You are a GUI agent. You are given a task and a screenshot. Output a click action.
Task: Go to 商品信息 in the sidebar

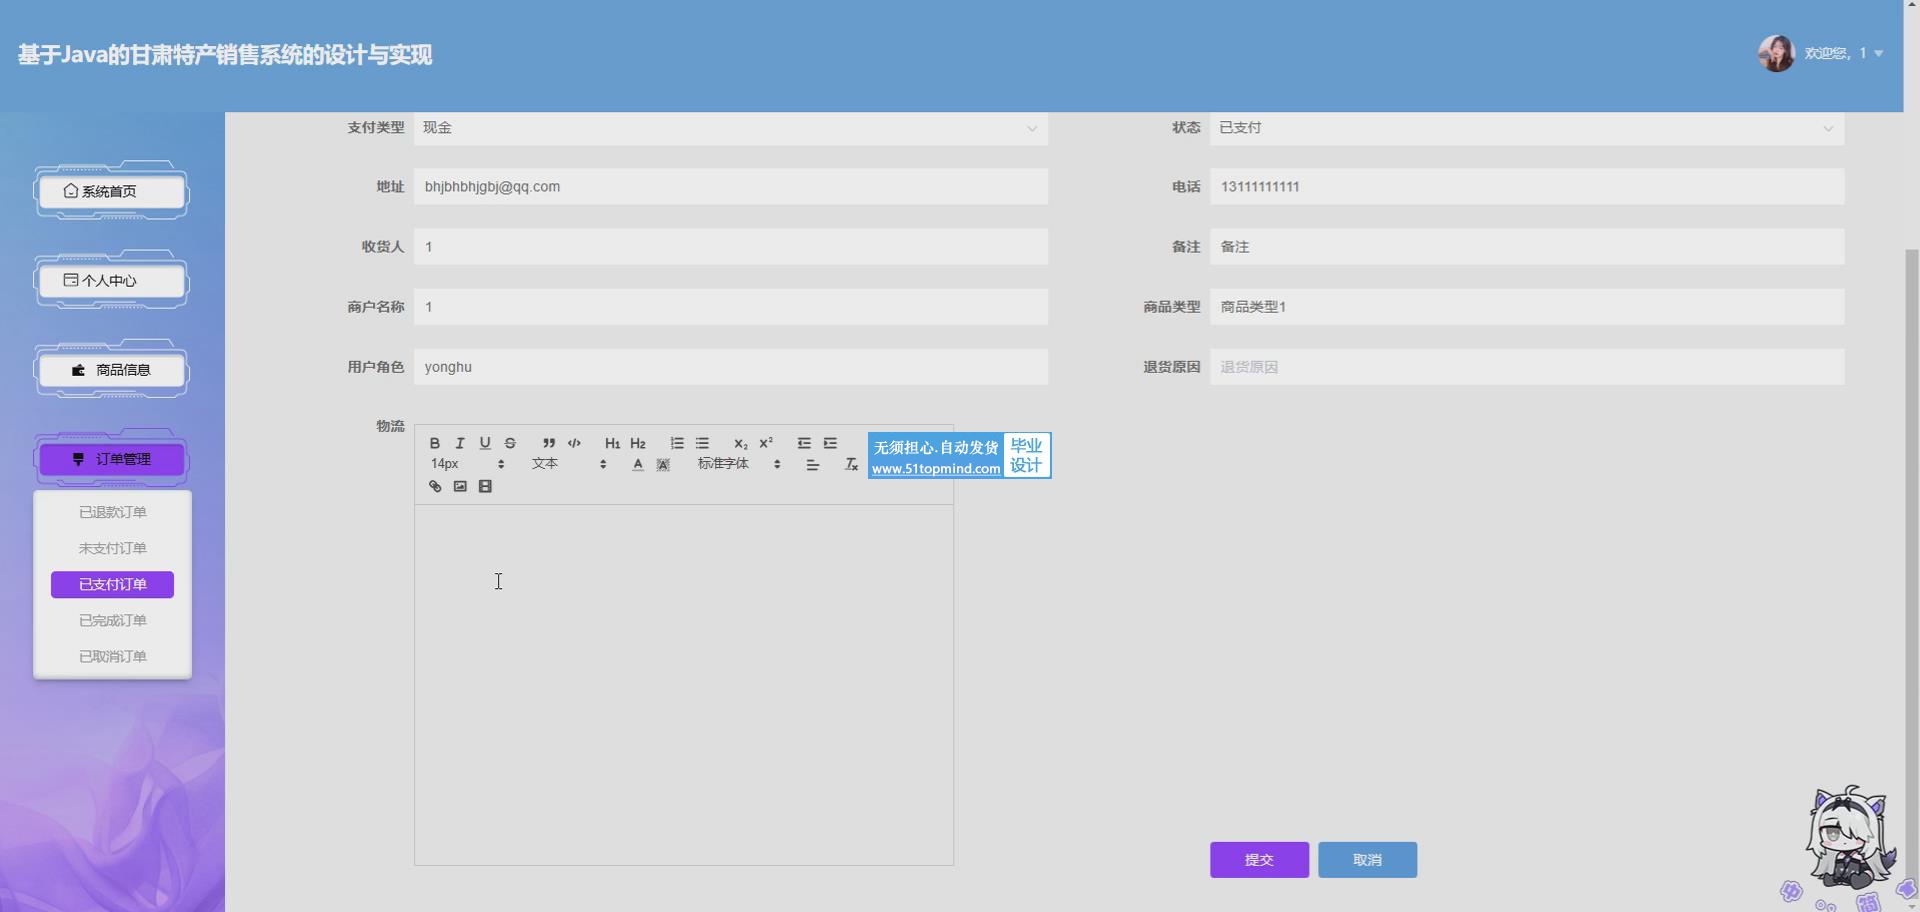coord(112,371)
